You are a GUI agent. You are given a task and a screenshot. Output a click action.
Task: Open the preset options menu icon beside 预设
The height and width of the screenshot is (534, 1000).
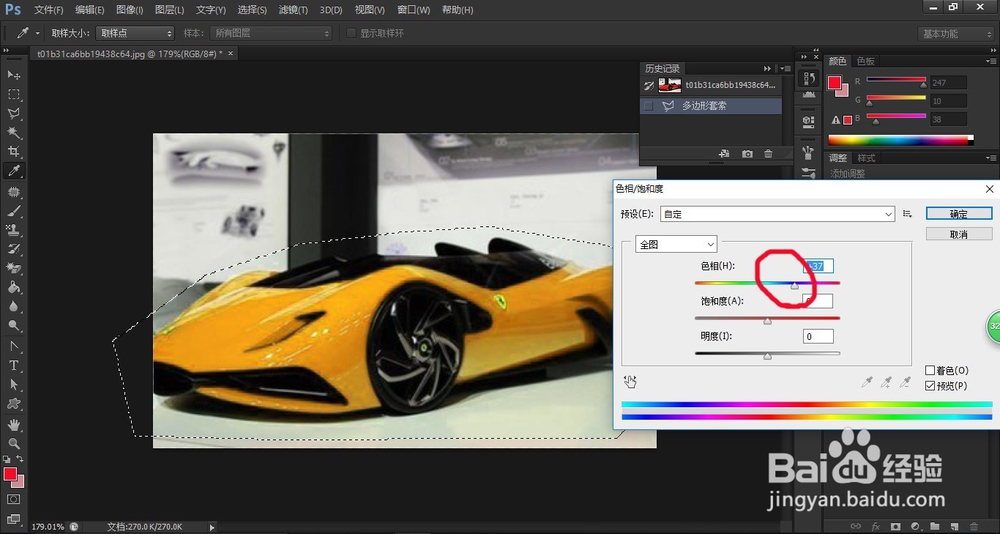click(908, 214)
